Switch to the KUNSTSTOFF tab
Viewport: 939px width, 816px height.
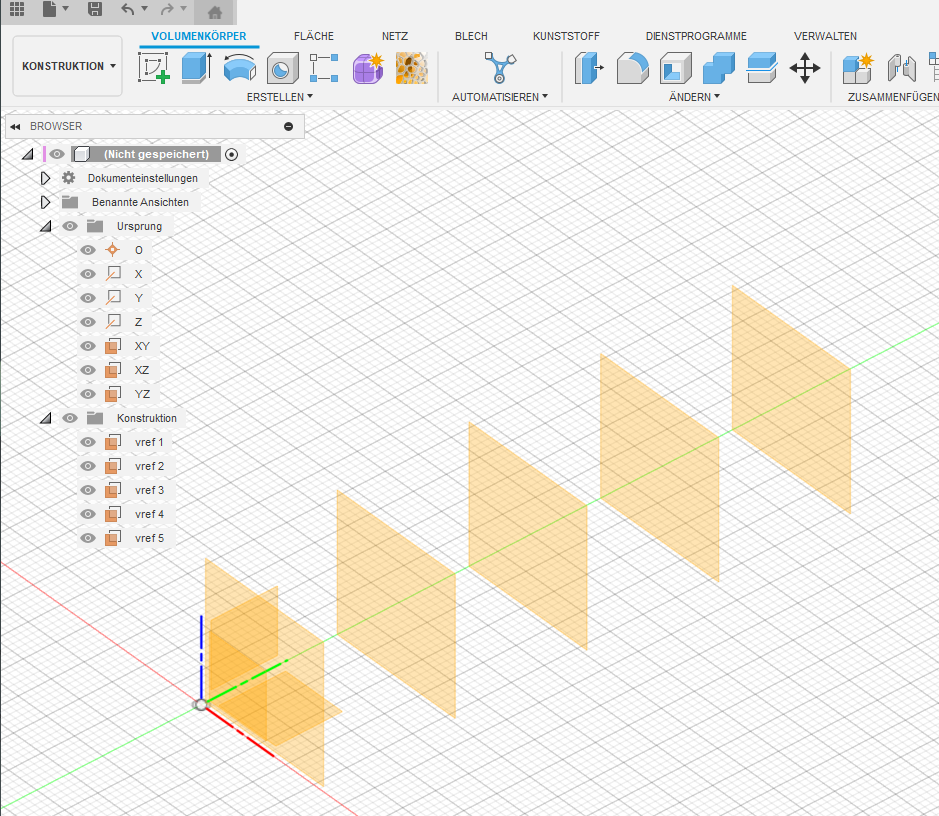566,36
